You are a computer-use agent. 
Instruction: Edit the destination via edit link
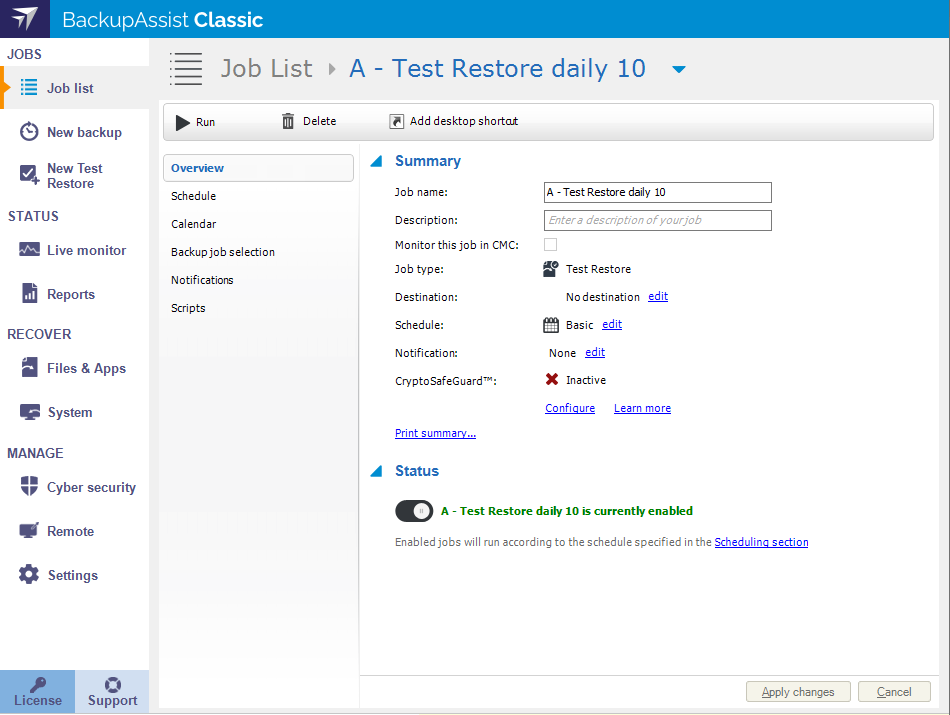point(658,297)
